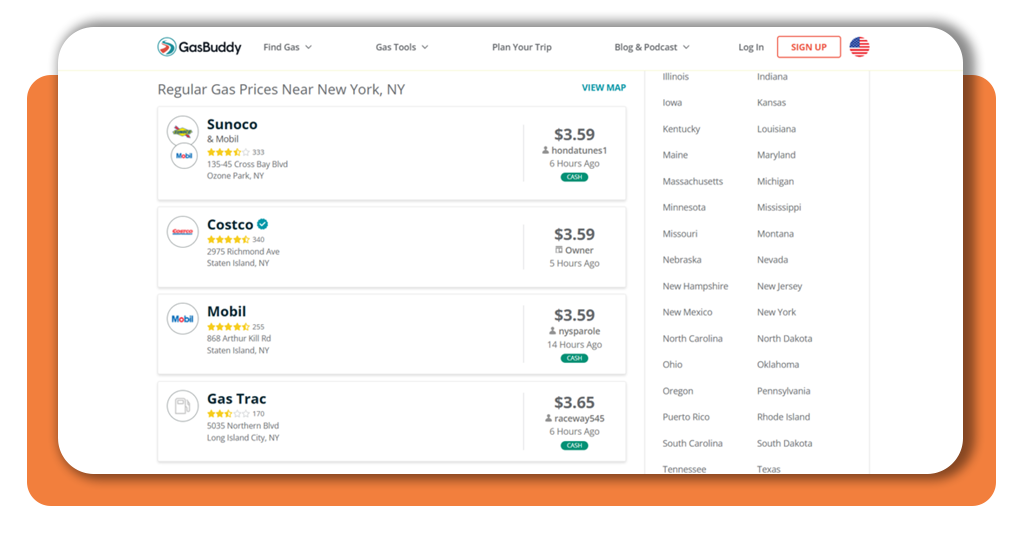Click Sunoco star rating

point(228,152)
